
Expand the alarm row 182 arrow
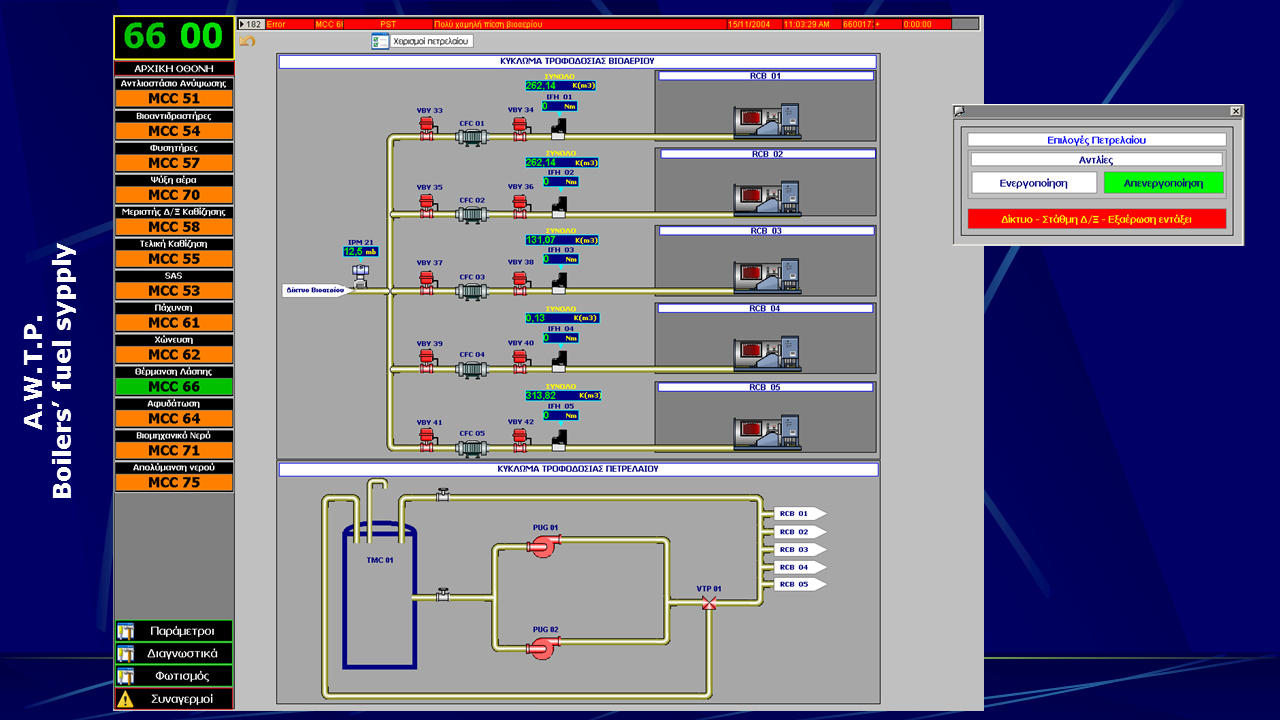(x=243, y=23)
